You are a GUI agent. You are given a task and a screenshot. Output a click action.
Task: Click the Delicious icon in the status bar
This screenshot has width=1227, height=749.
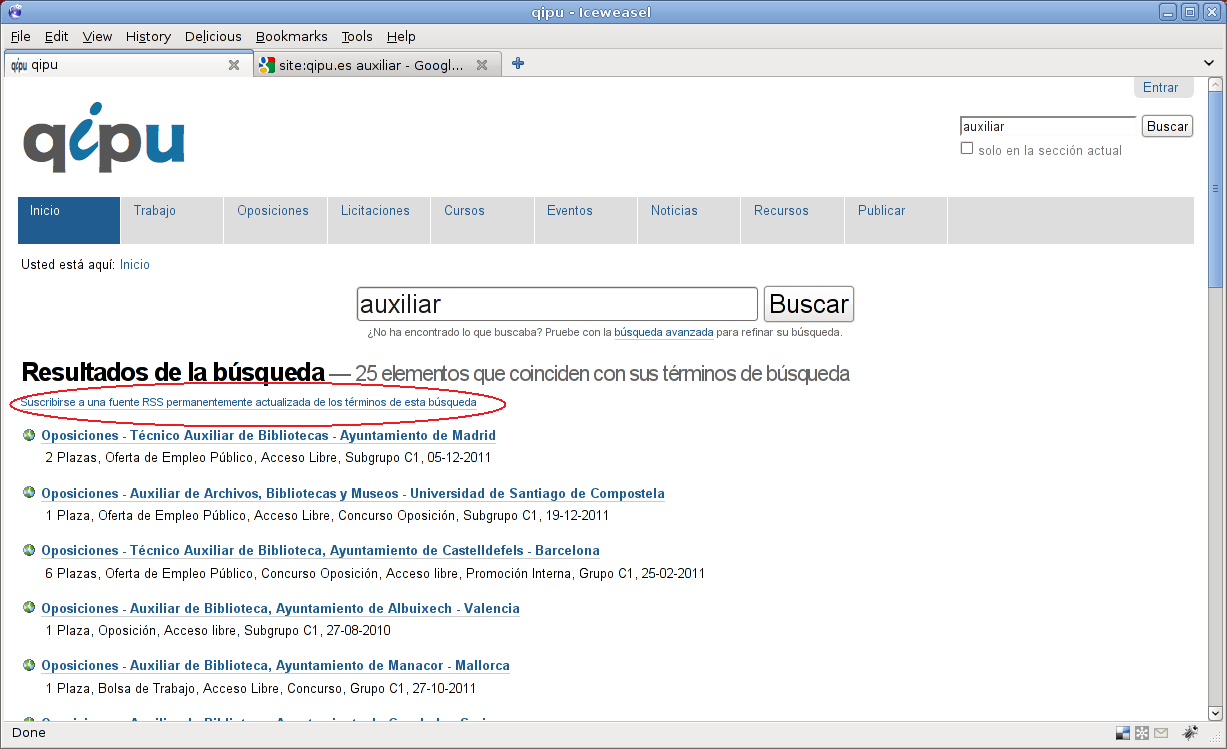point(1123,733)
